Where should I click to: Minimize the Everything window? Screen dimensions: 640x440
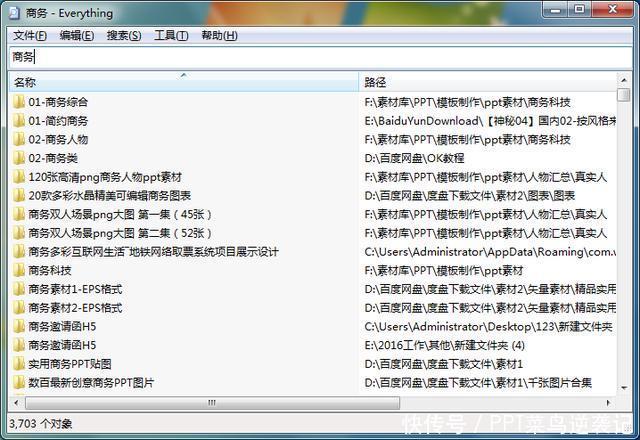click(556, 9)
